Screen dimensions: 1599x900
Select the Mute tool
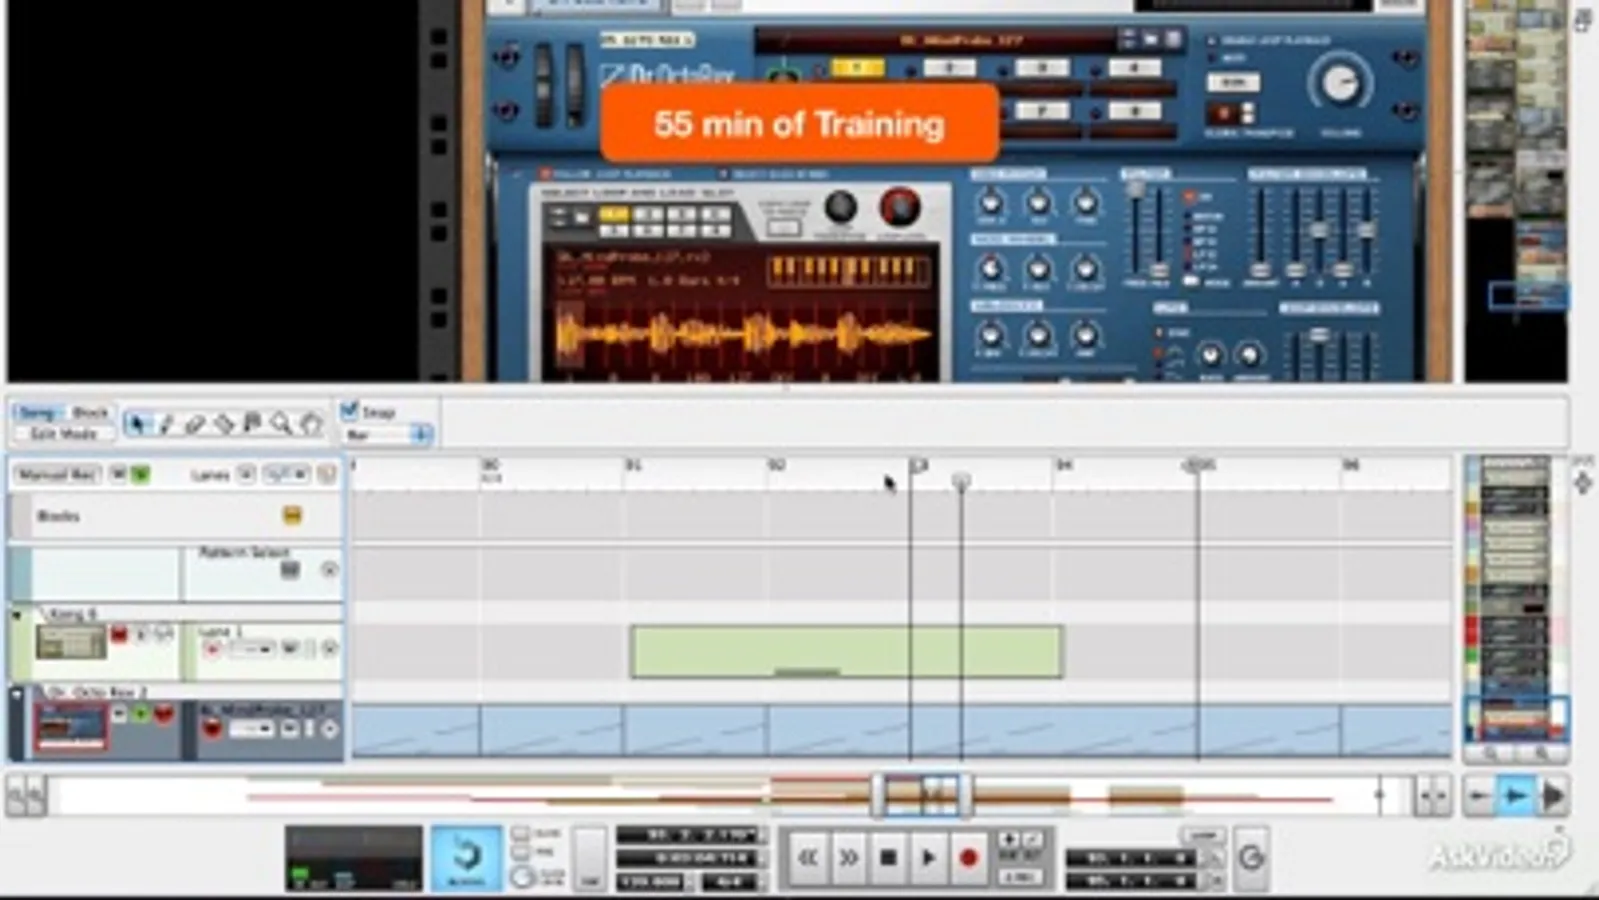pyautogui.click(x=253, y=424)
